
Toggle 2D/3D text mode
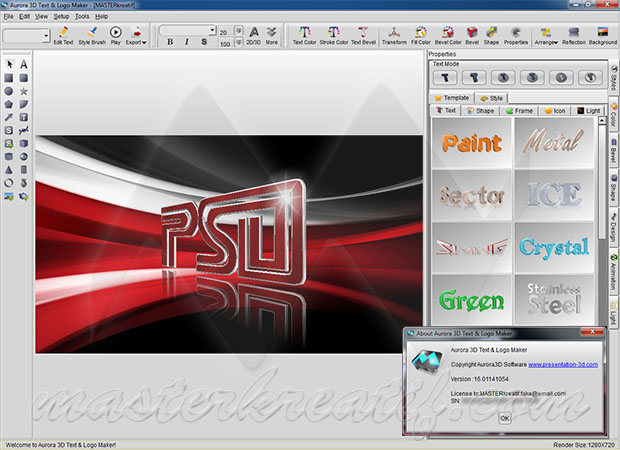pos(254,36)
